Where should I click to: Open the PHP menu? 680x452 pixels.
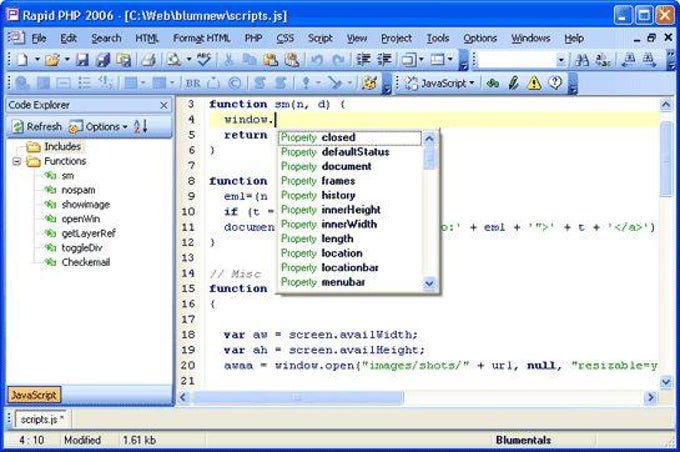point(253,38)
